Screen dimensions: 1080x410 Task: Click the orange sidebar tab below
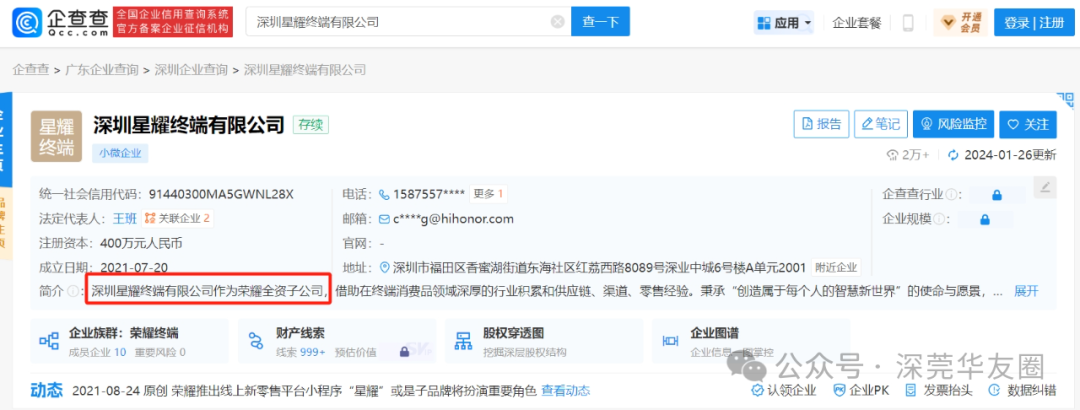click(x=6, y=224)
